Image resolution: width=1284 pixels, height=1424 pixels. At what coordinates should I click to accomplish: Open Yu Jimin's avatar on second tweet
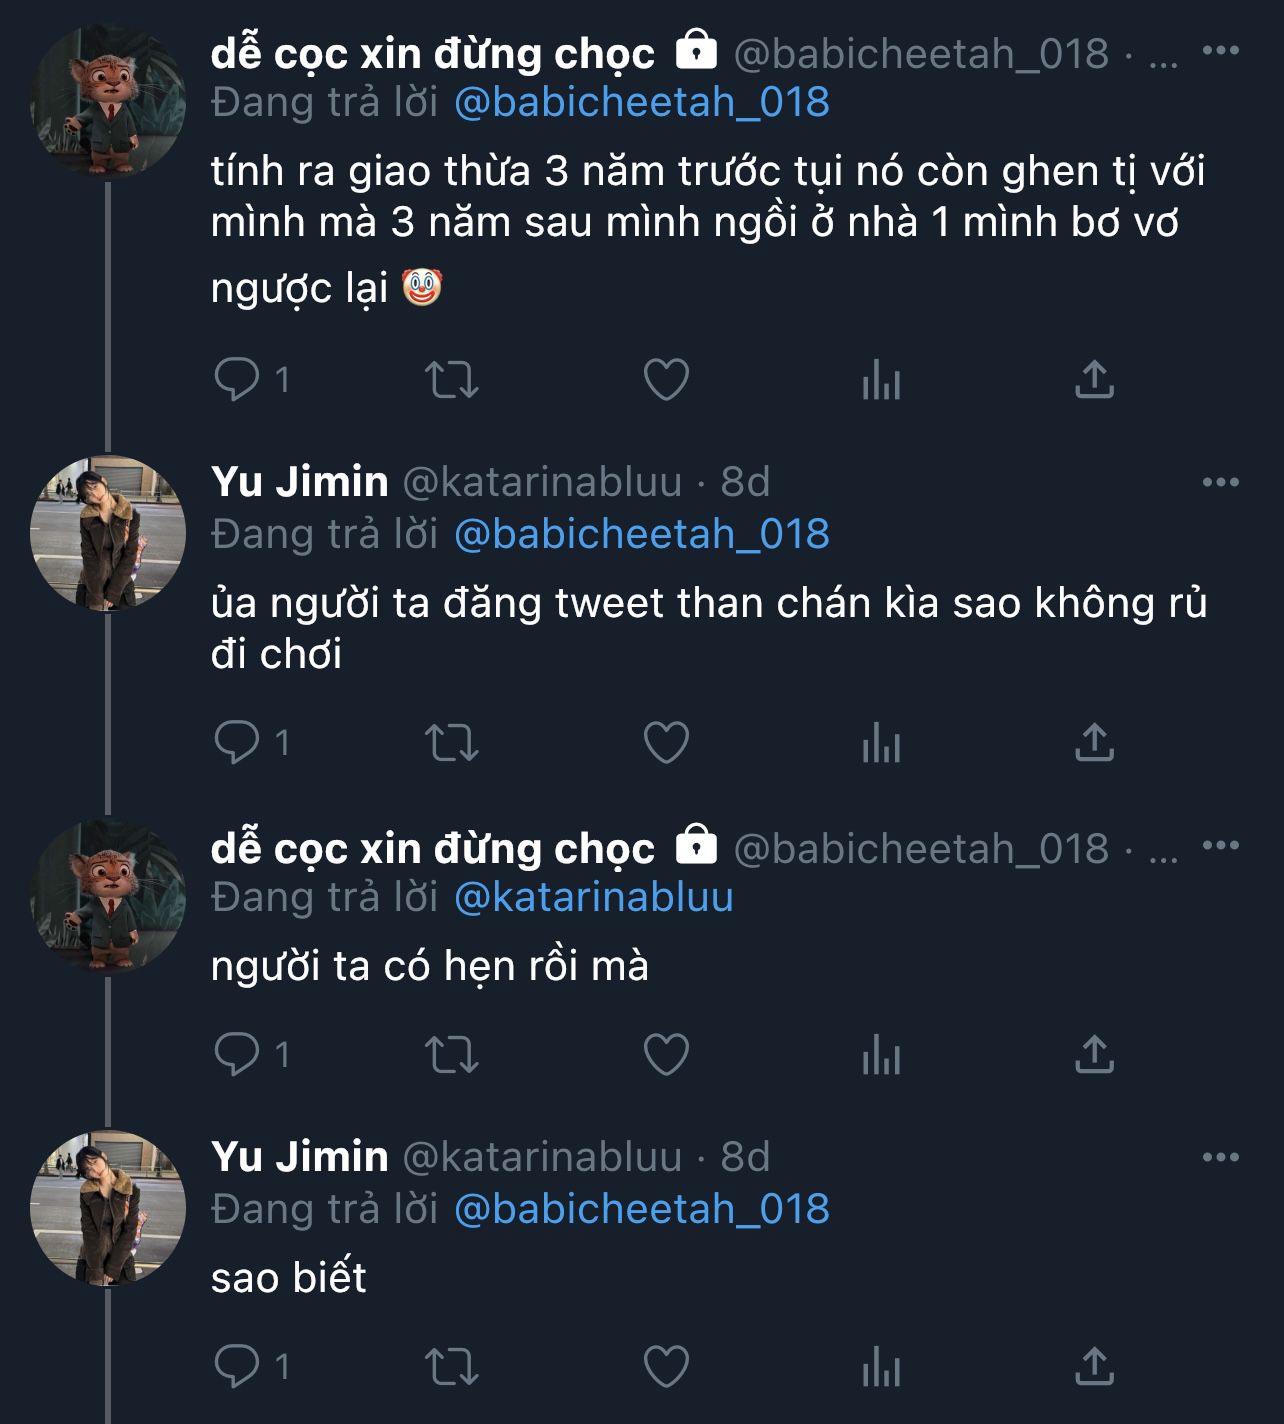pyautogui.click(x=108, y=533)
